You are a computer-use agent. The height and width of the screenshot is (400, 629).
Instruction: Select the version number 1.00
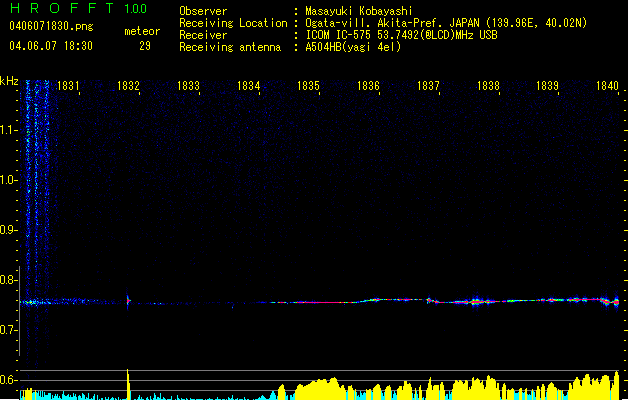136,9
